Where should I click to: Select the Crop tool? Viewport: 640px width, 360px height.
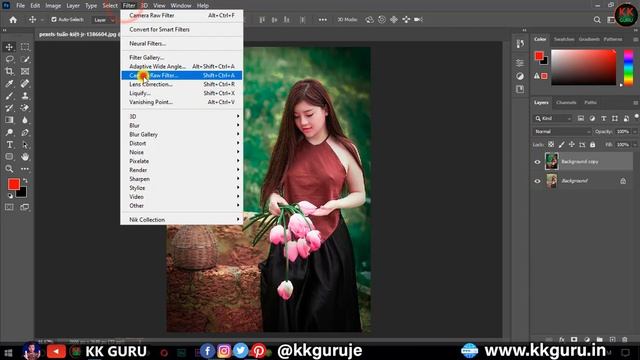(9, 71)
